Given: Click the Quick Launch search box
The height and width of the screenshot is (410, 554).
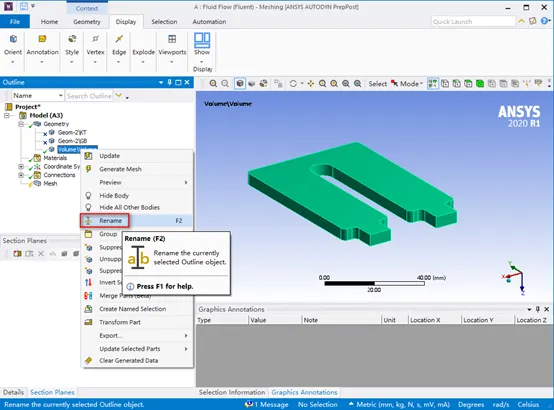Looking at the screenshot, I should 473,22.
